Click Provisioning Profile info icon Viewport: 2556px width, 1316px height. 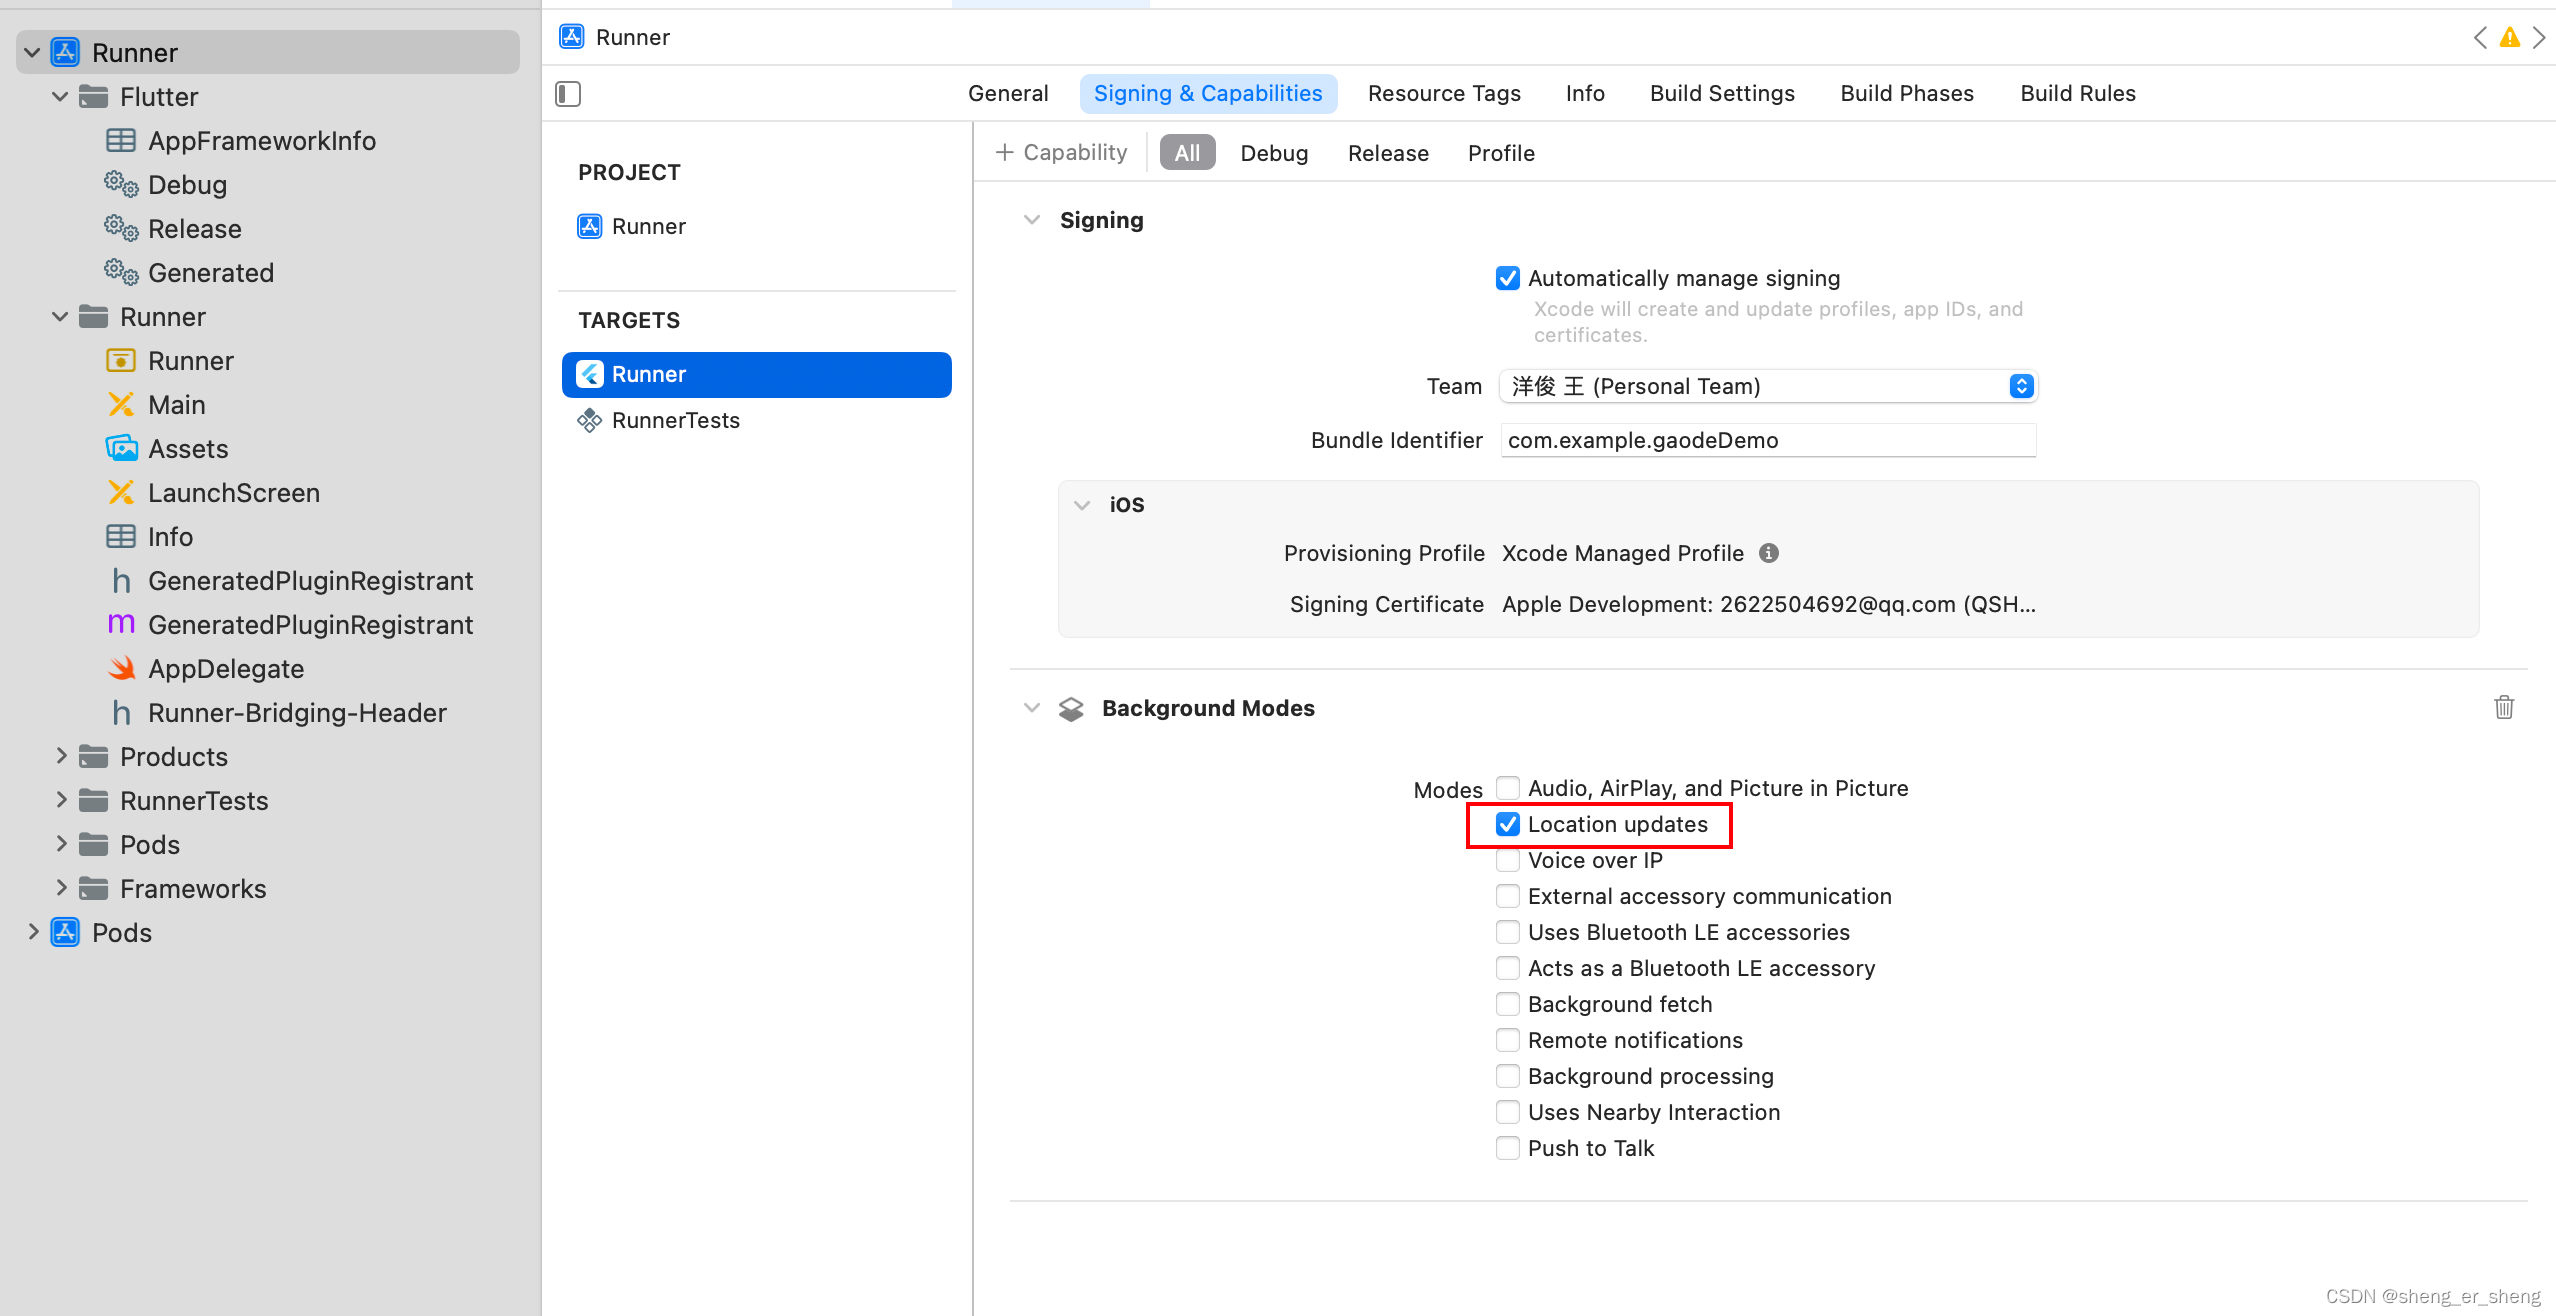click(1769, 553)
